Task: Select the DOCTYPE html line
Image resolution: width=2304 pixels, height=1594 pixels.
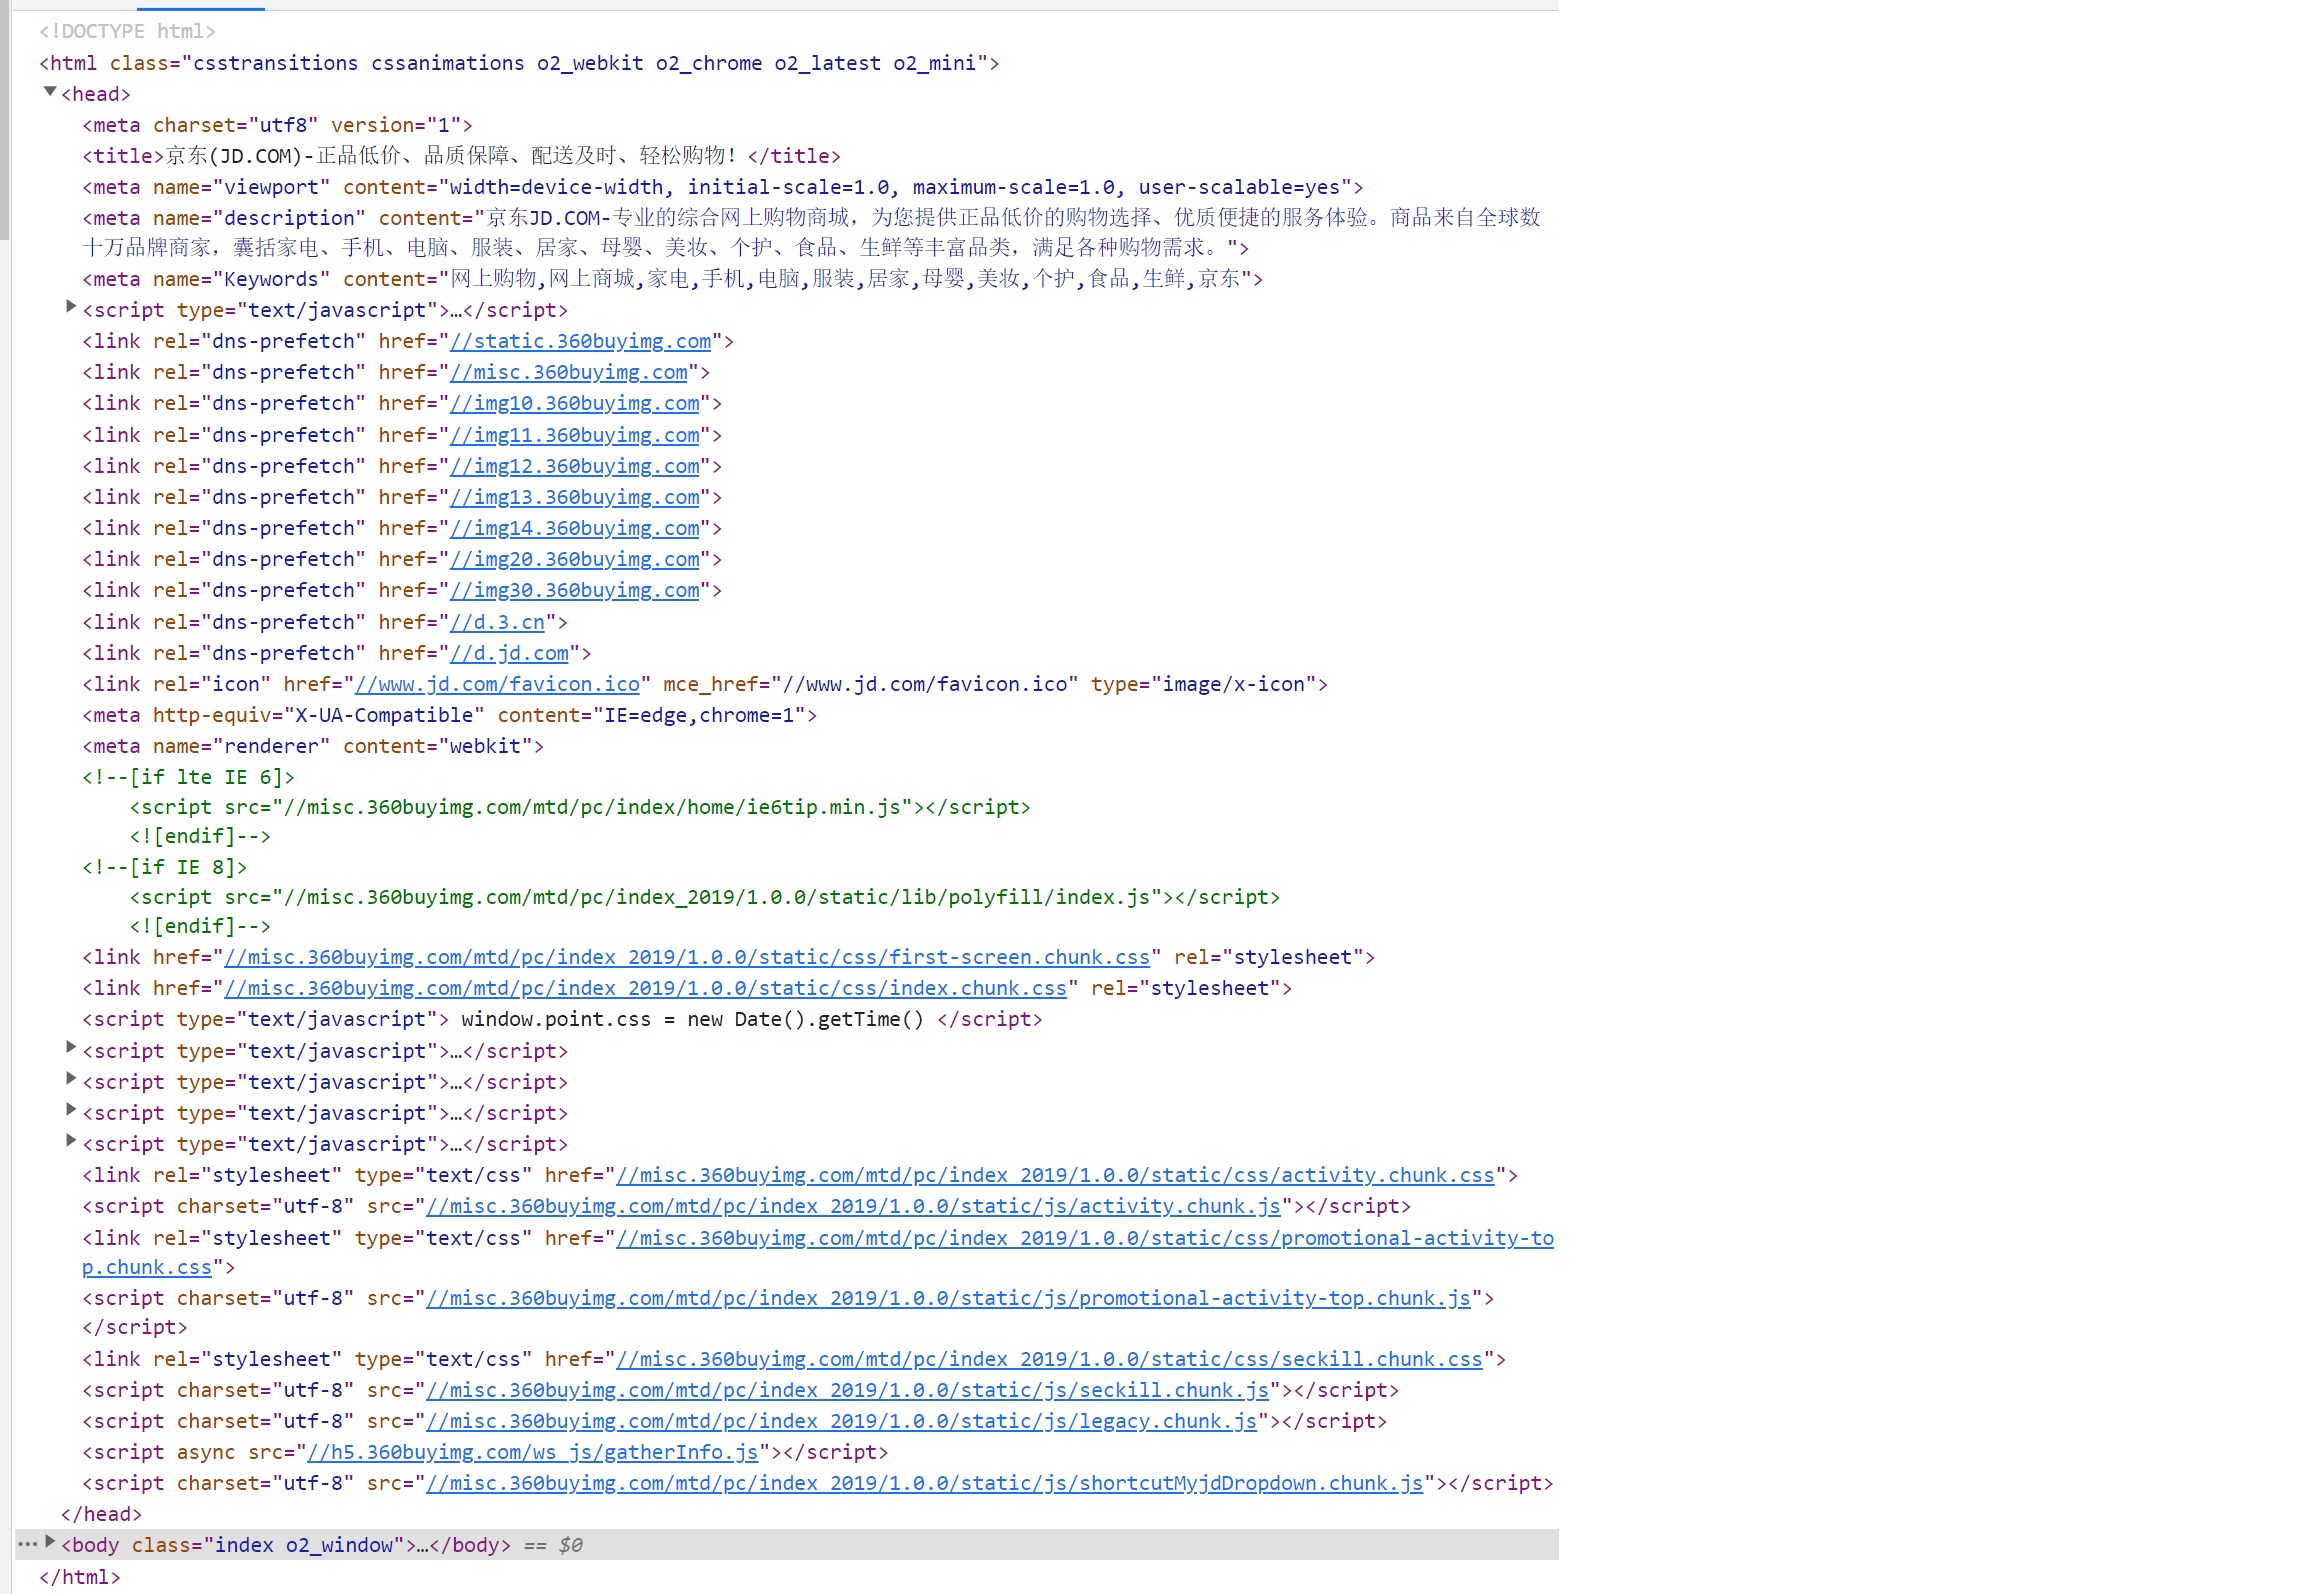Action: click(127, 32)
